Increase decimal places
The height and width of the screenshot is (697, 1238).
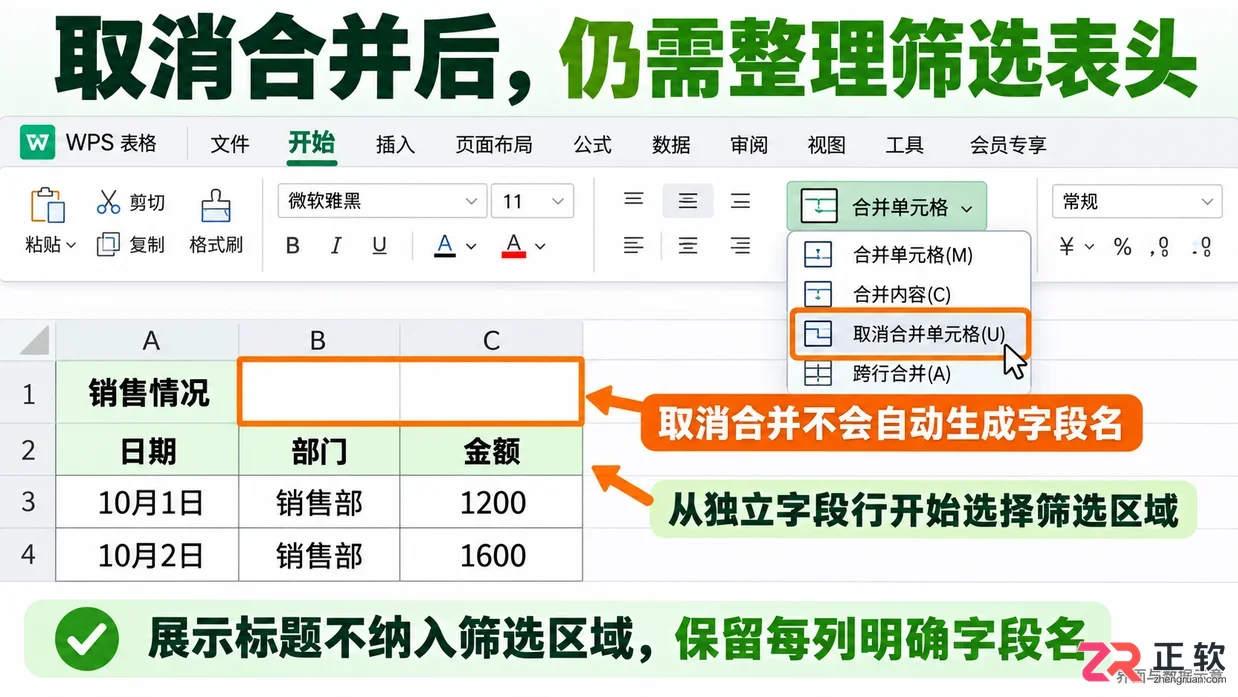(x=1162, y=246)
